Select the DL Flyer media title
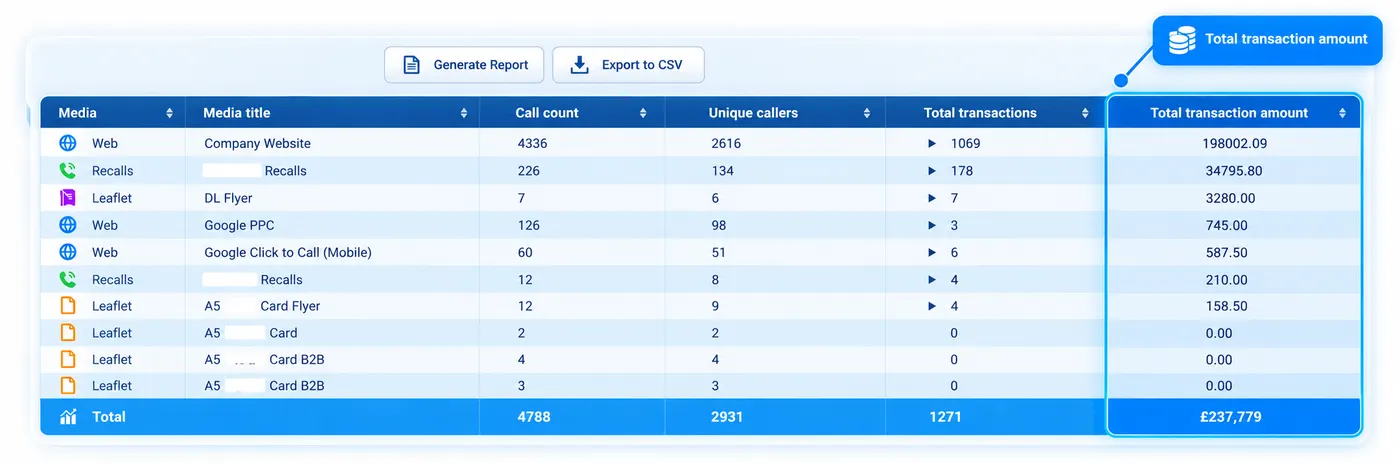Screen dimensions: 1400x466 229,198
